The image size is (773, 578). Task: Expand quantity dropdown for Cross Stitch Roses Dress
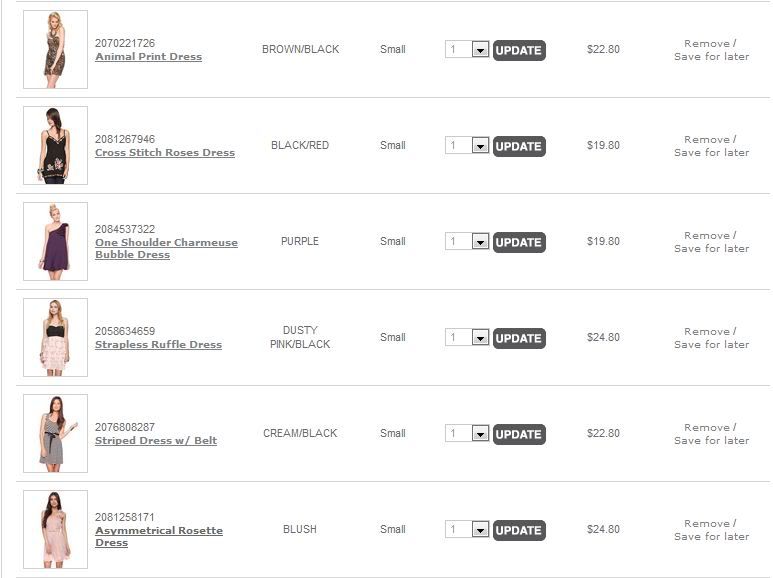(x=480, y=146)
